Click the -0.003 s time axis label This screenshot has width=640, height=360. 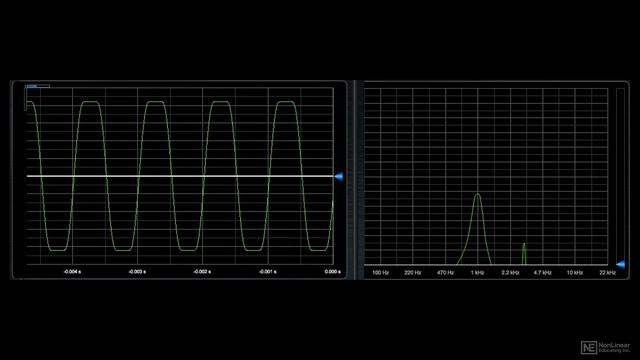pos(137,272)
